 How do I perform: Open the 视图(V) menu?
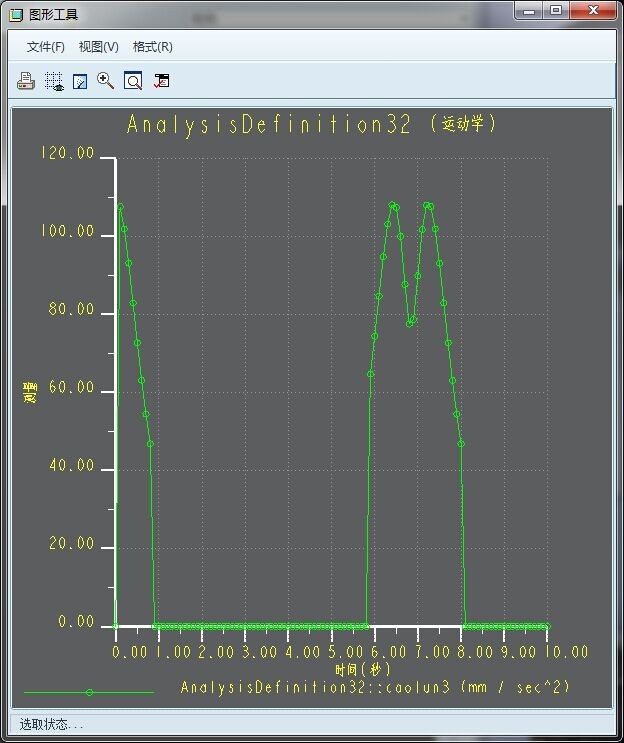[x=99, y=47]
